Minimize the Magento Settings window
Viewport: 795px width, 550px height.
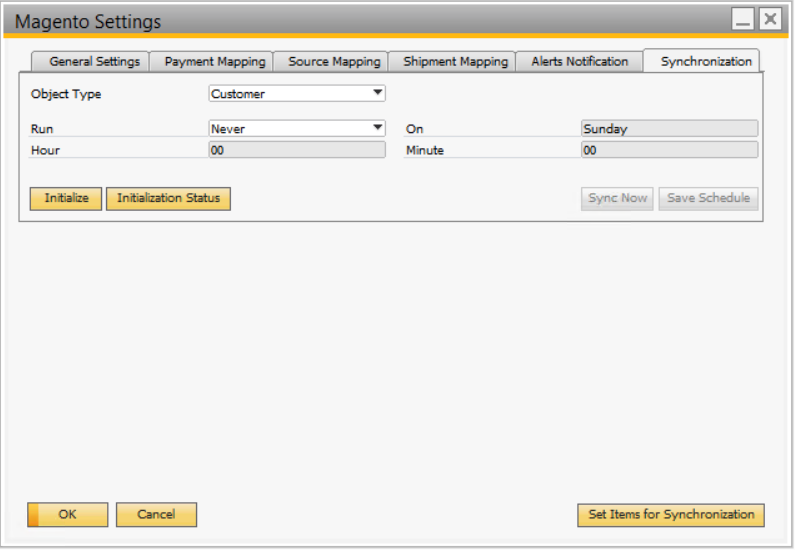[743, 20]
